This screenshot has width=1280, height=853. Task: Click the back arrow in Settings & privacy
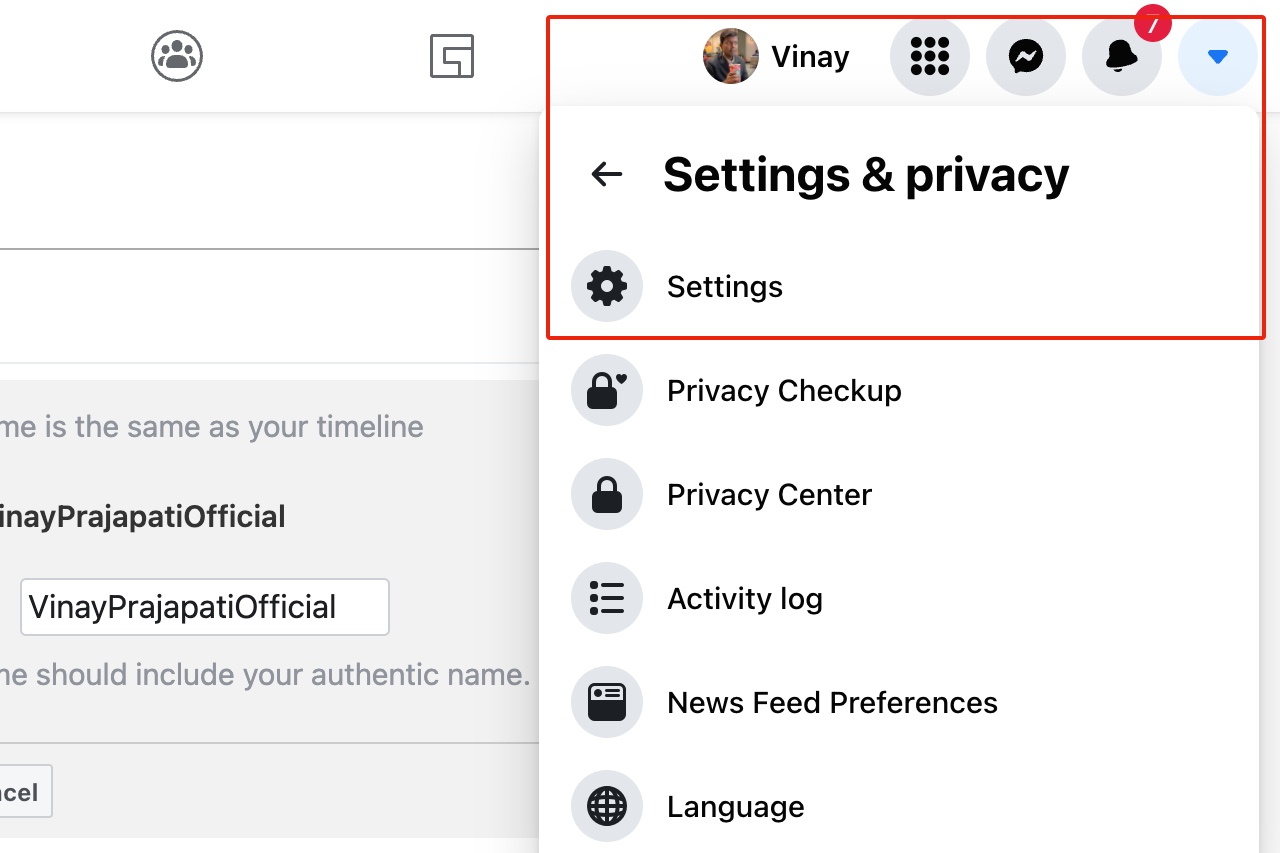point(607,174)
